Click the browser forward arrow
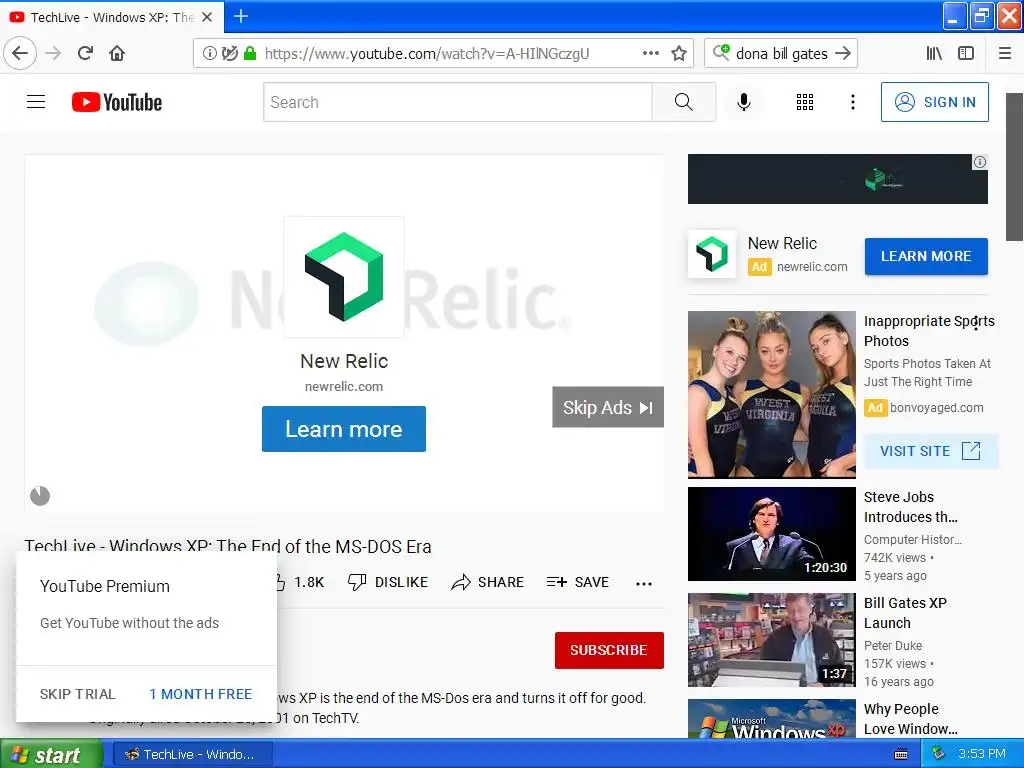 coord(53,53)
